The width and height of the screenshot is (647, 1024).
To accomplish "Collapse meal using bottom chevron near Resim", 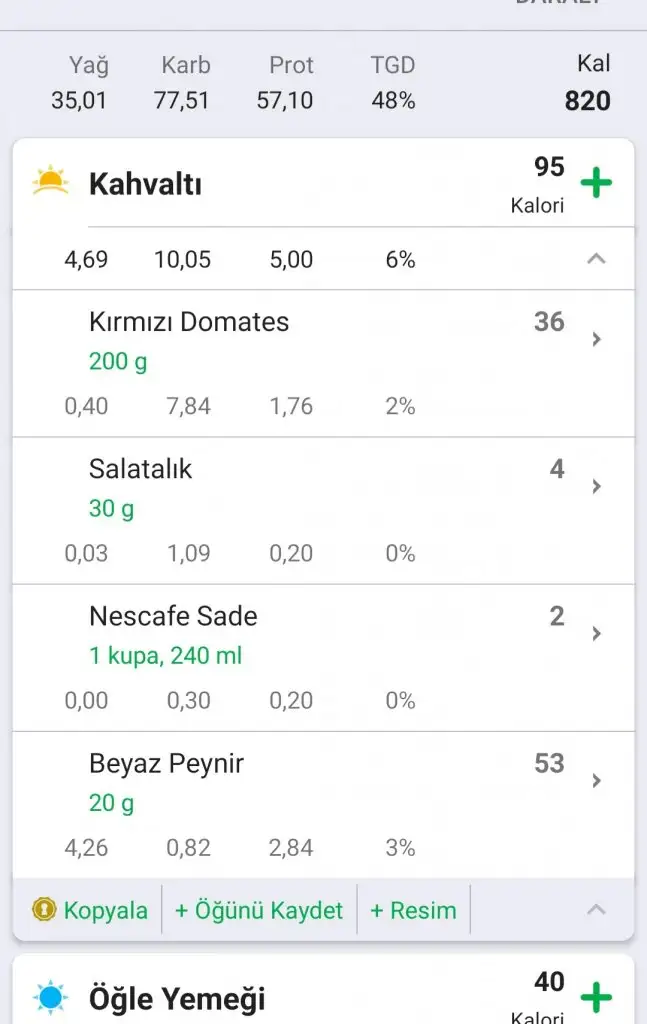I will (596, 909).
